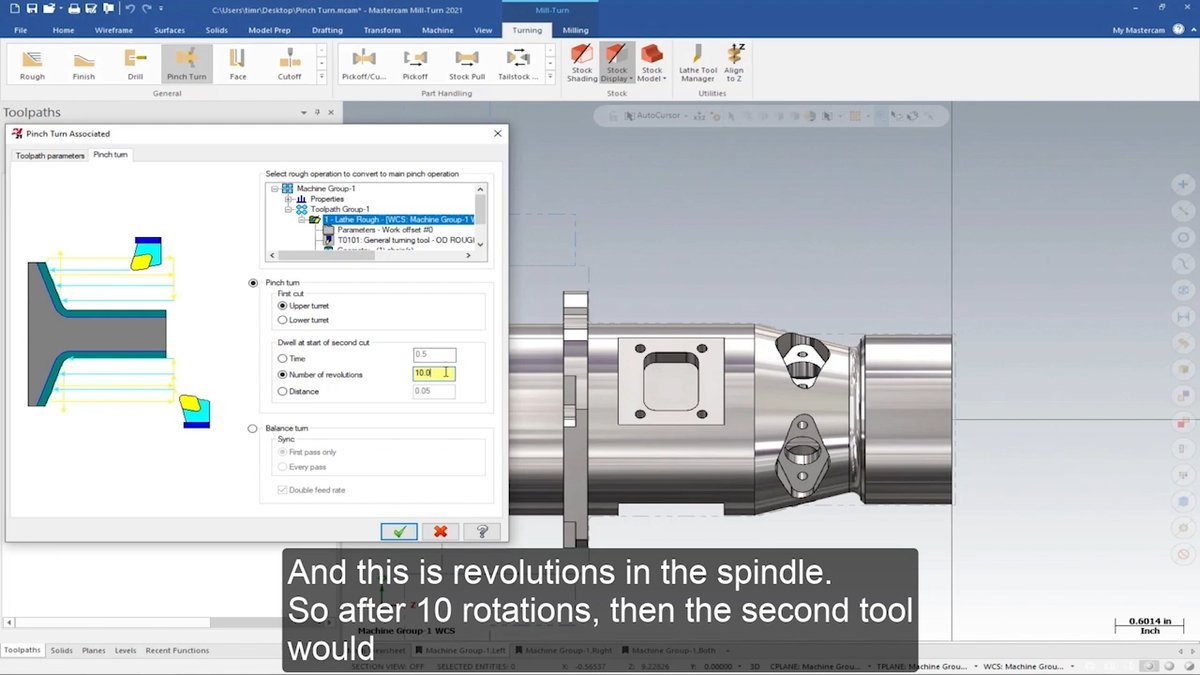
Task: Open the Recent Functions bottom tab
Action: tap(177, 650)
